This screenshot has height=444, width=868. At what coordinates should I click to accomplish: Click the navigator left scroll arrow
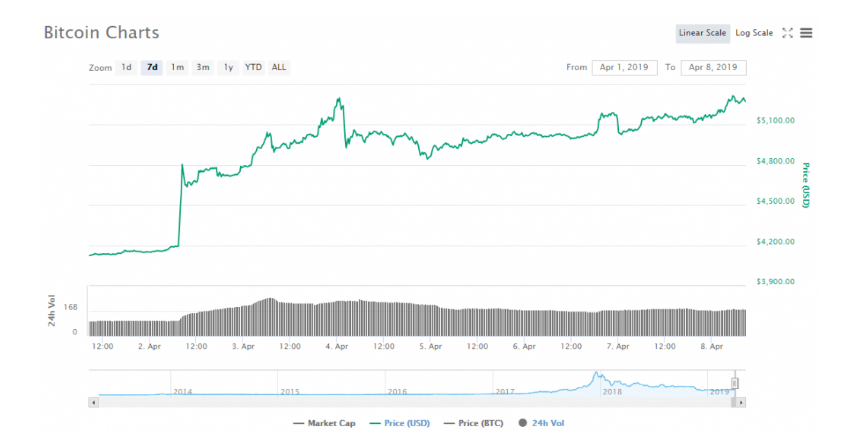point(94,402)
